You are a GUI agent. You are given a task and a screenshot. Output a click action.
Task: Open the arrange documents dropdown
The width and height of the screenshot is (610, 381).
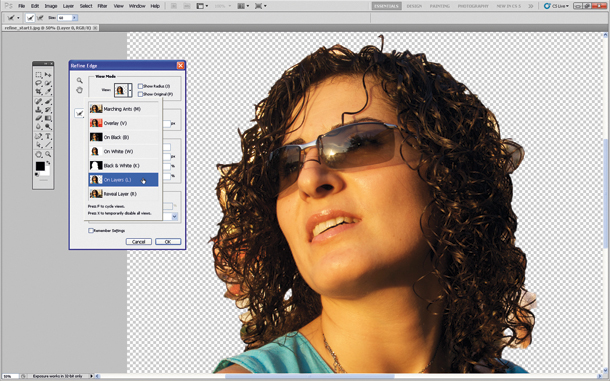tap(244, 6)
